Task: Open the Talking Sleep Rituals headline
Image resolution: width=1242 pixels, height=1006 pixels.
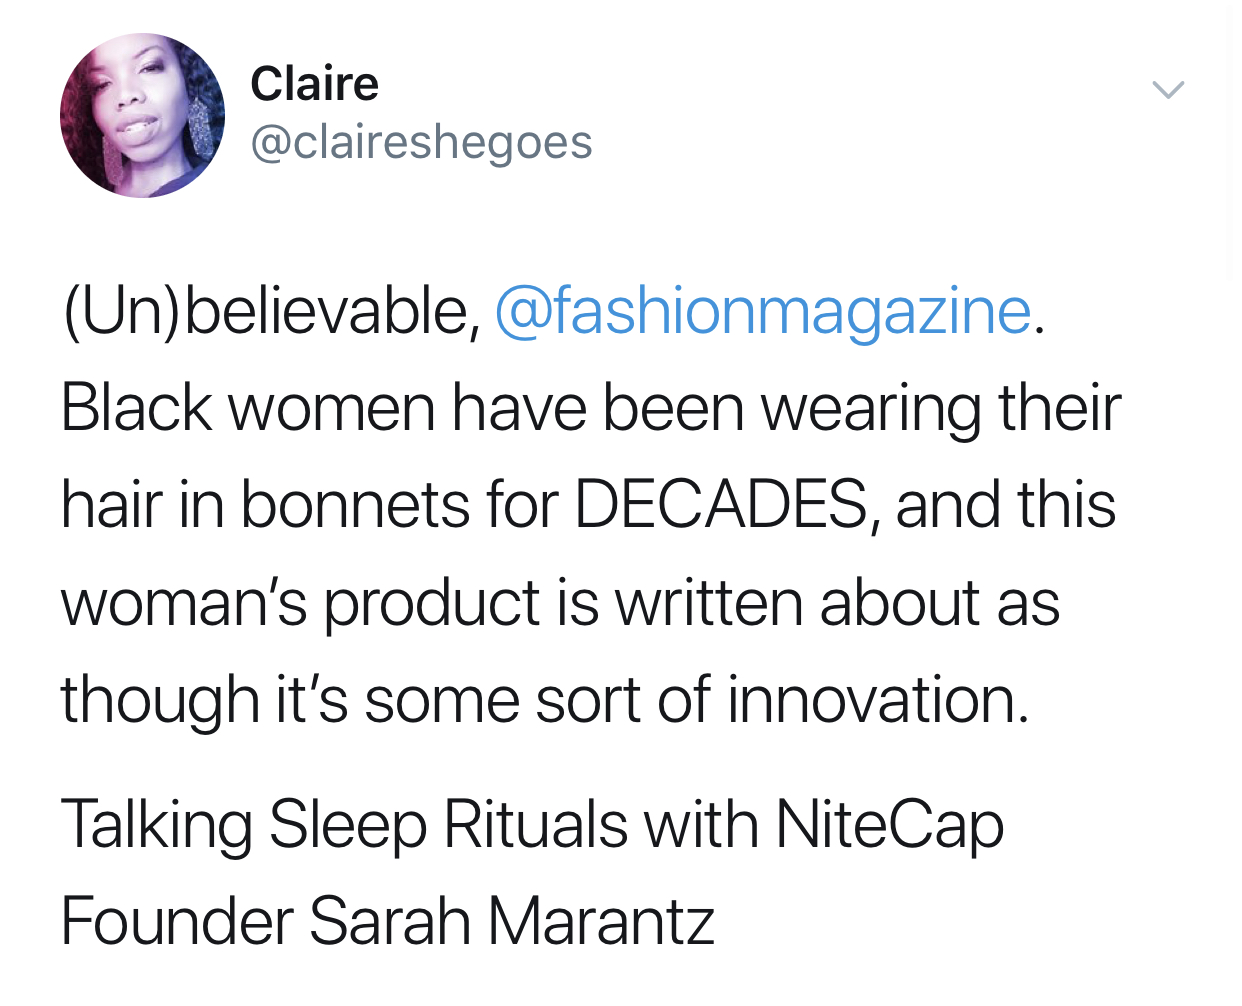Action: point(530,826)
